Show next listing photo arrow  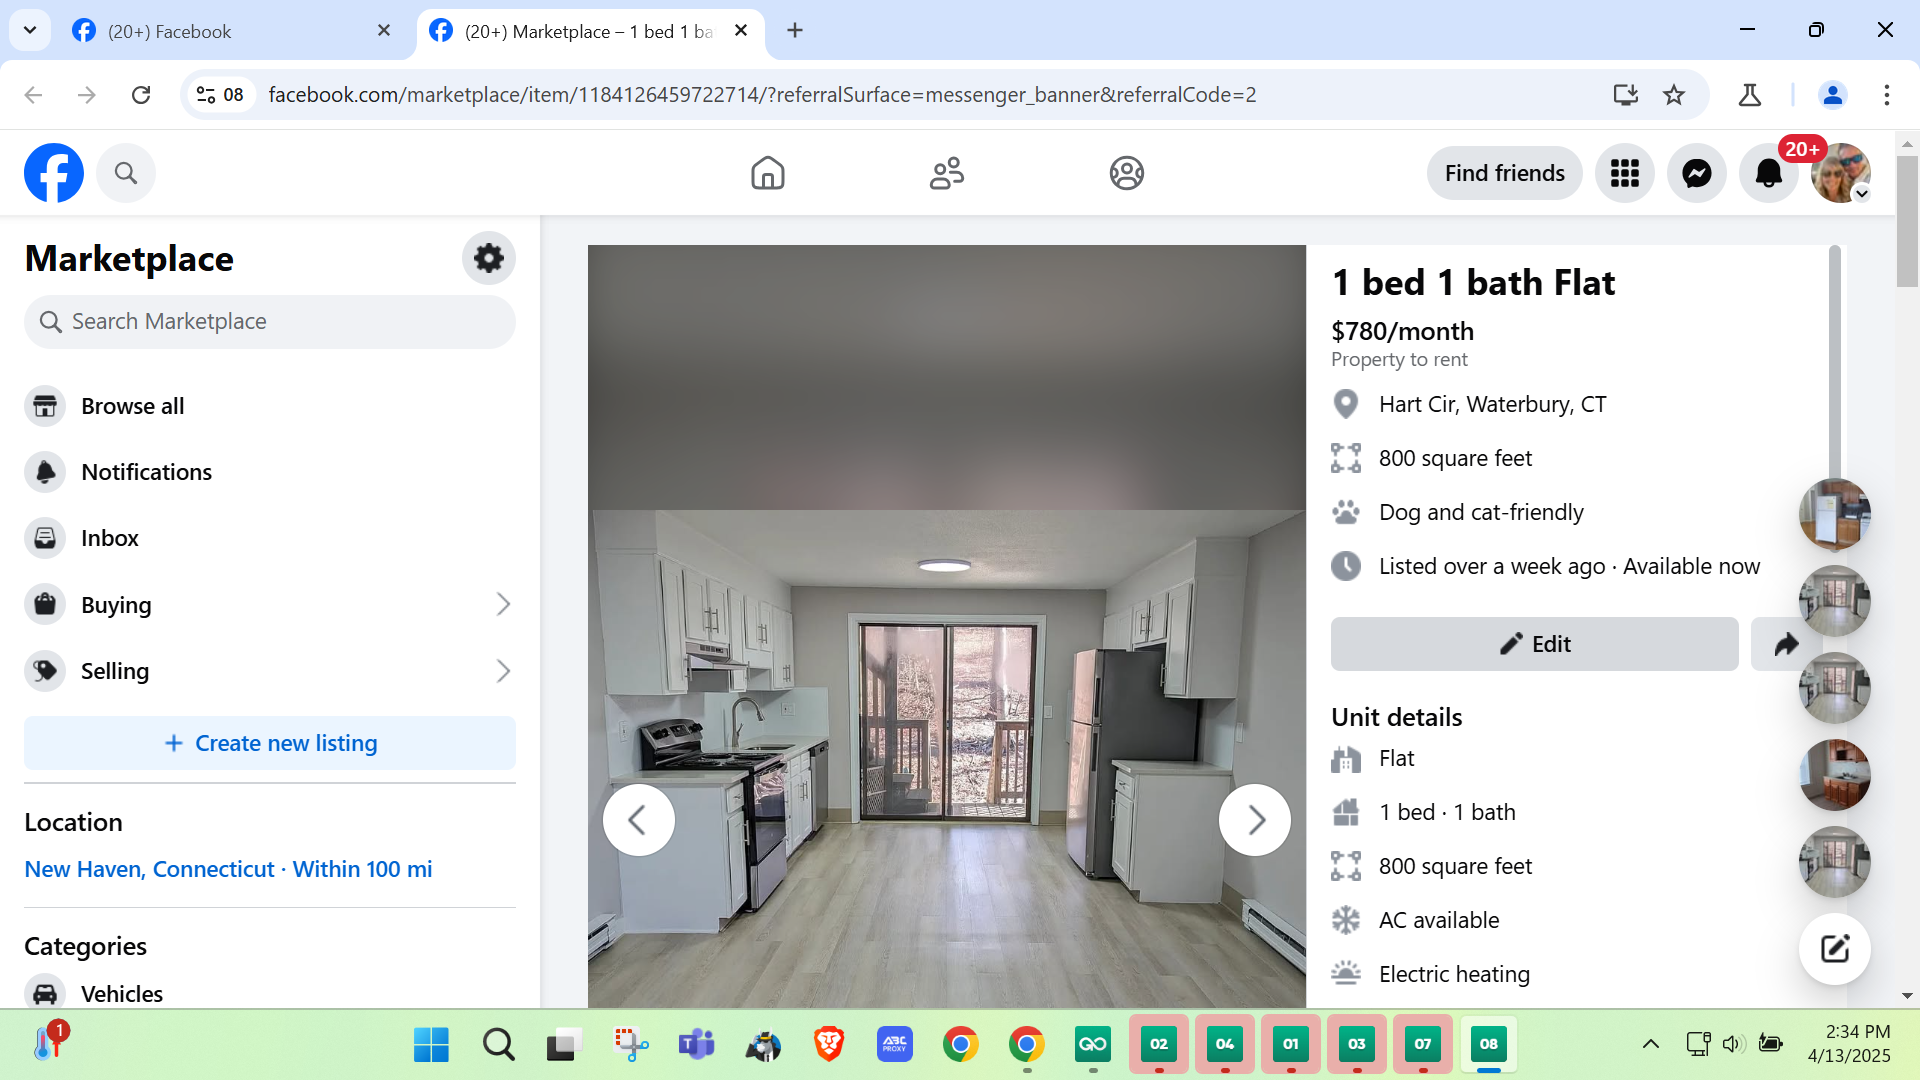pyautogui.click(x=1255, y=820)
